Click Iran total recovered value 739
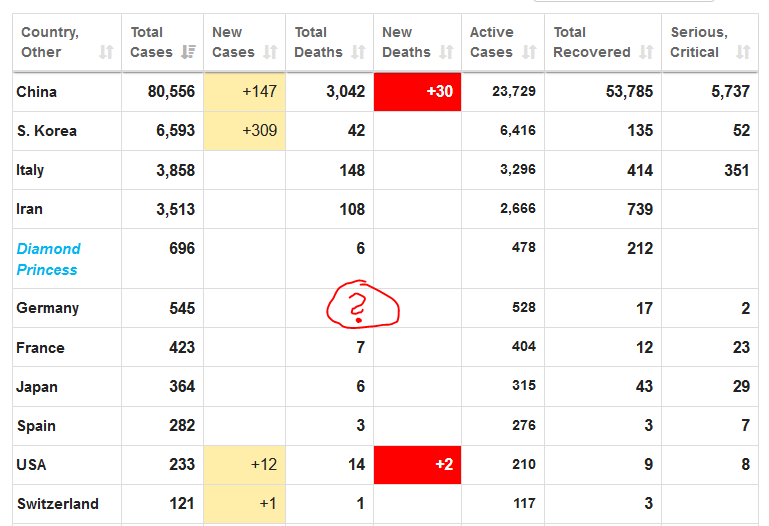 coord(639,209)
